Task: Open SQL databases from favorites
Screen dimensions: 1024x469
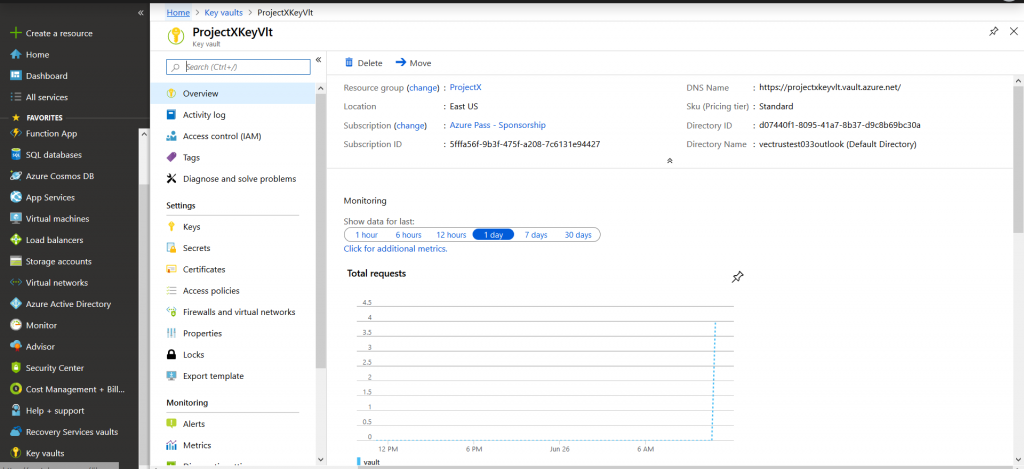Action: pos(54,155)
